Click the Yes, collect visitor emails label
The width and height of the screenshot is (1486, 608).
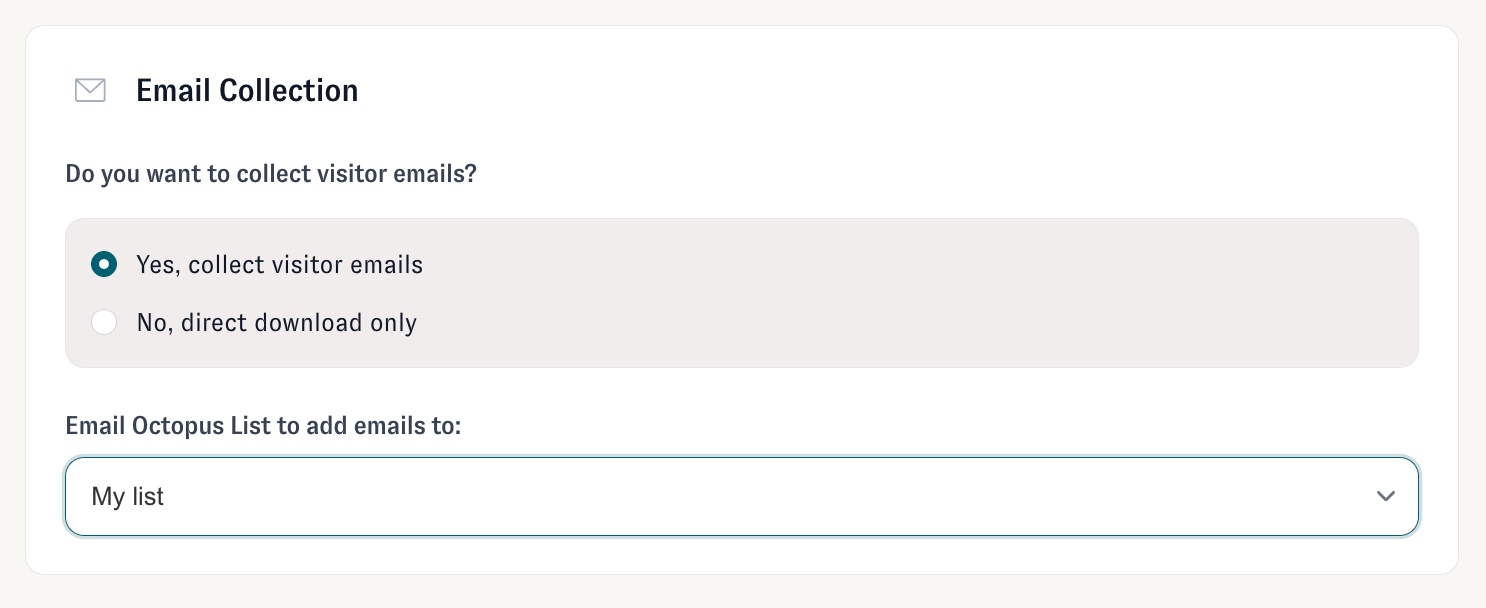tap(280, 264)
